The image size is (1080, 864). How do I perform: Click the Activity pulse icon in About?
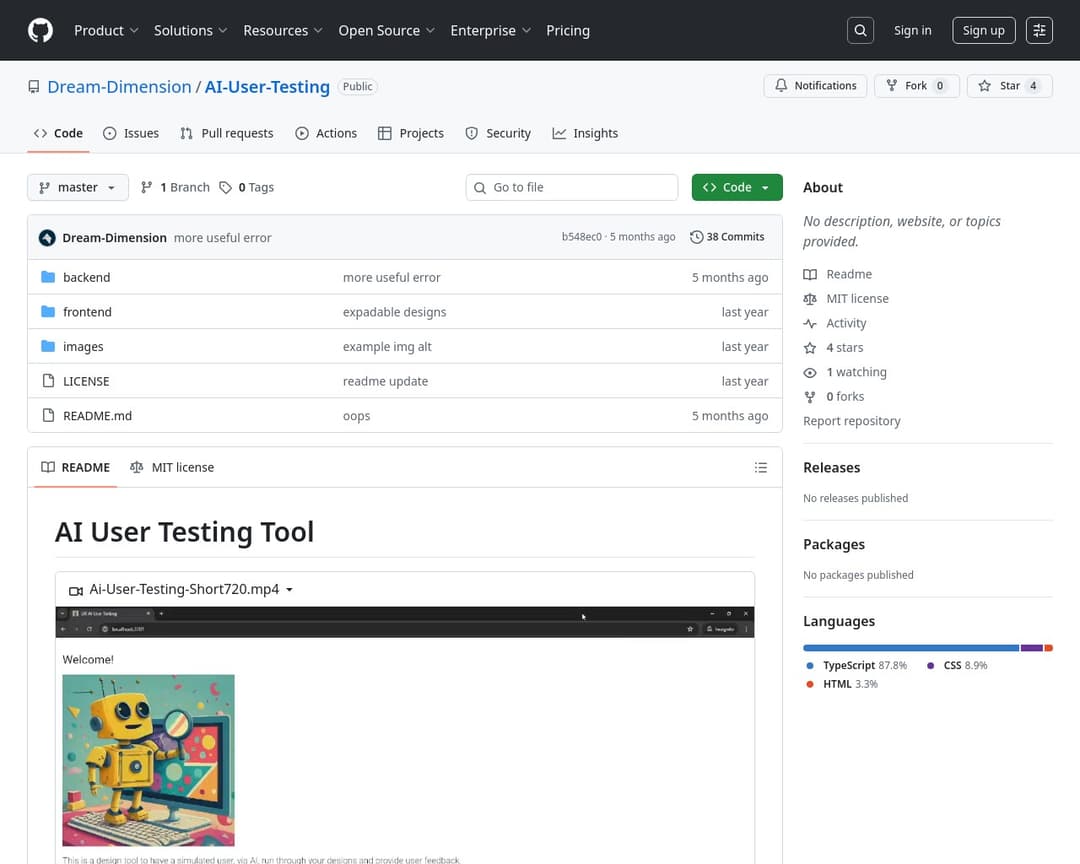(810, 323)
